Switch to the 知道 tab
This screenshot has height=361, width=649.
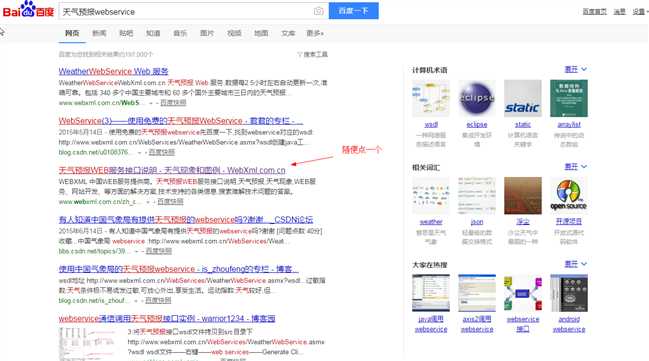(x=153, y=33)
